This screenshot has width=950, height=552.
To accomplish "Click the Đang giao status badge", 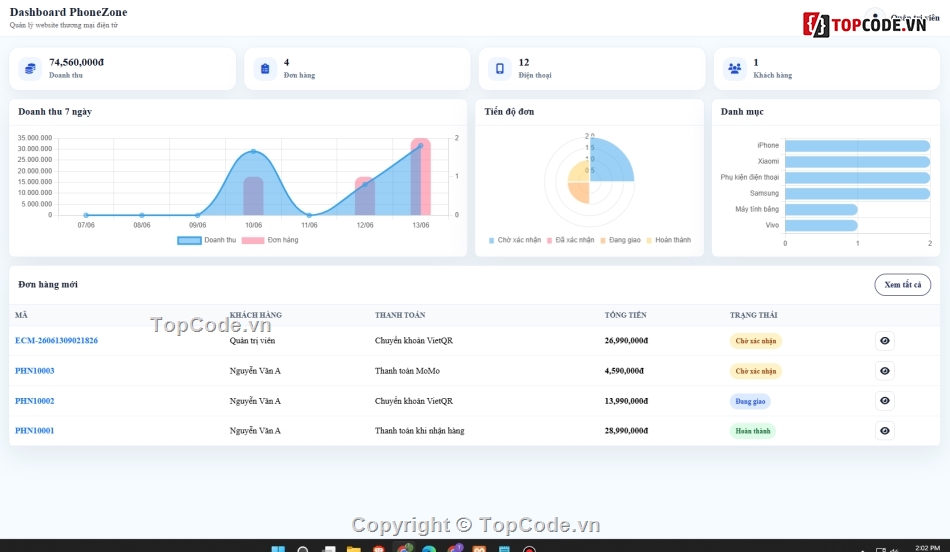I will (750, 401).
